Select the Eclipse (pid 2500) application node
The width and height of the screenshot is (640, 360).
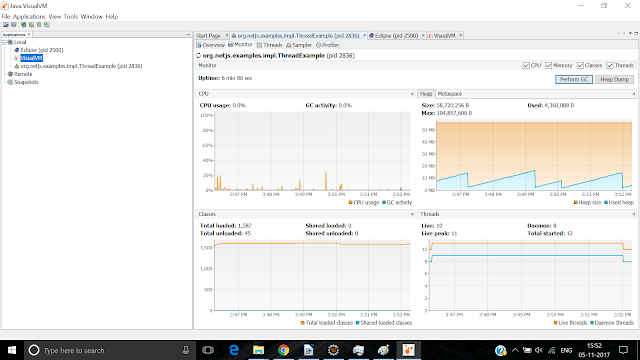click(x=42, y=50)
